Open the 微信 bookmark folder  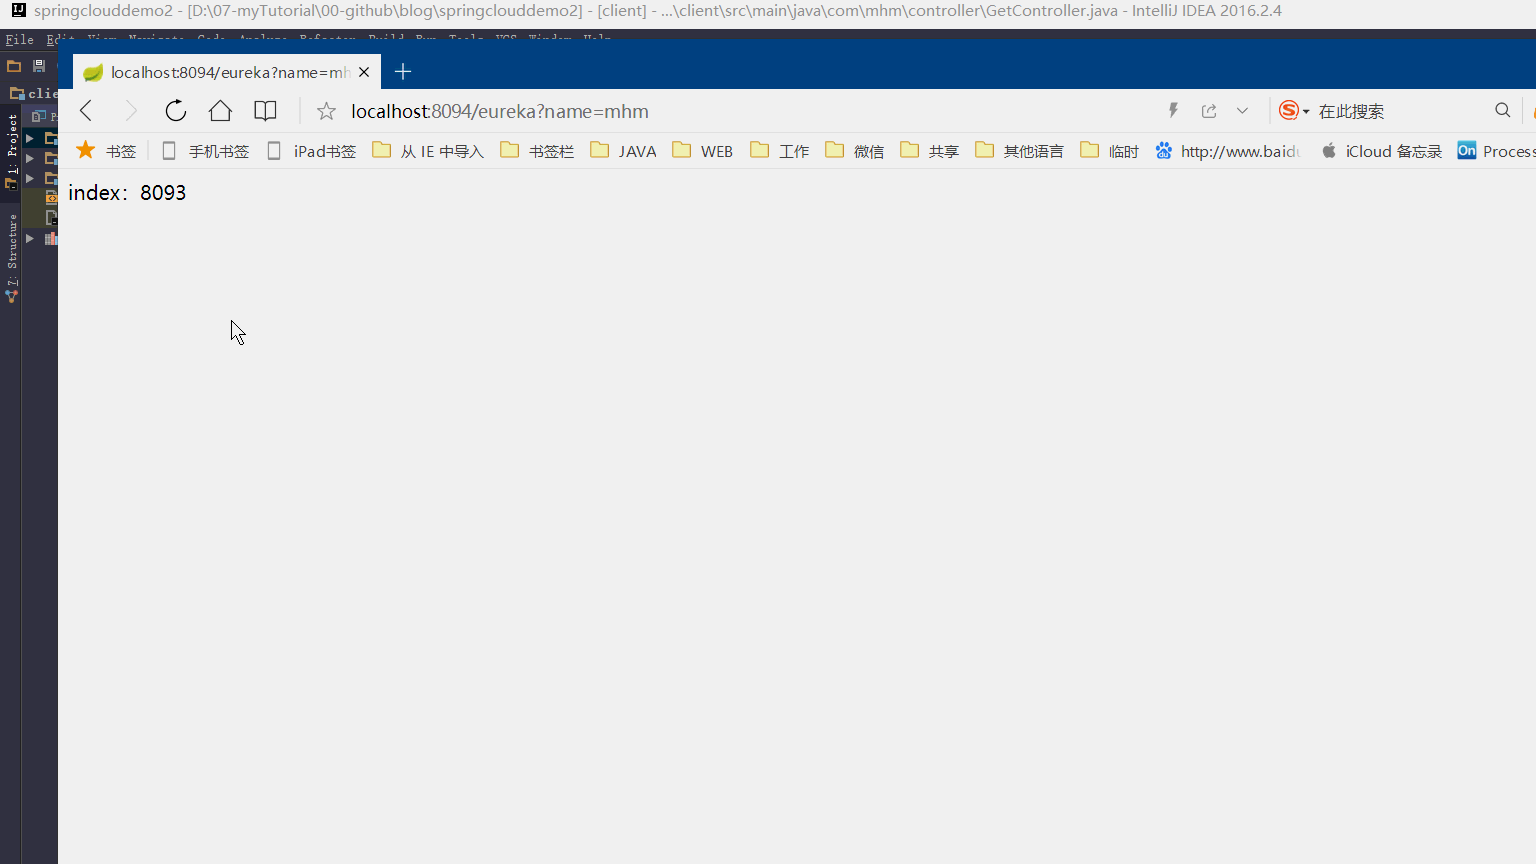click(x=855, y=151)
